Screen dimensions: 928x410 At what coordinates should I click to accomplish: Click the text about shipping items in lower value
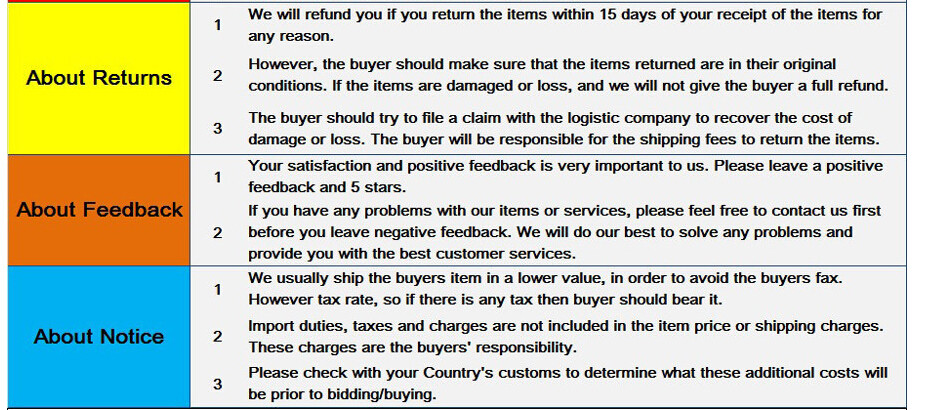(545, 289)
